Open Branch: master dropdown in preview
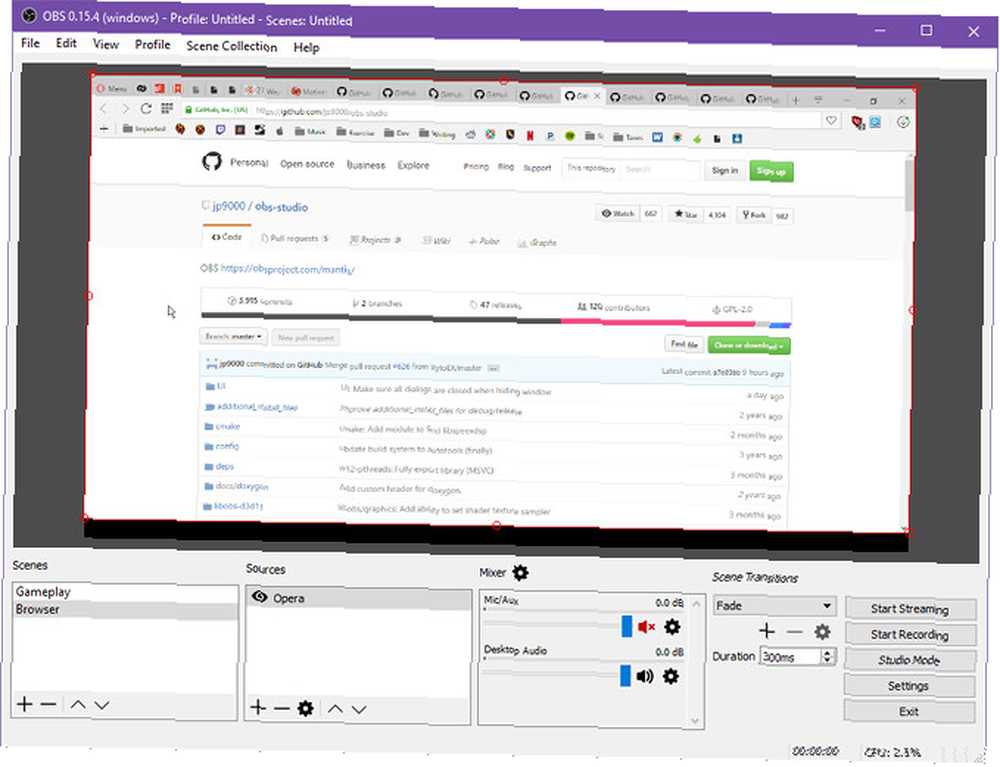1000x767 pixels. [x=233, y=336]
